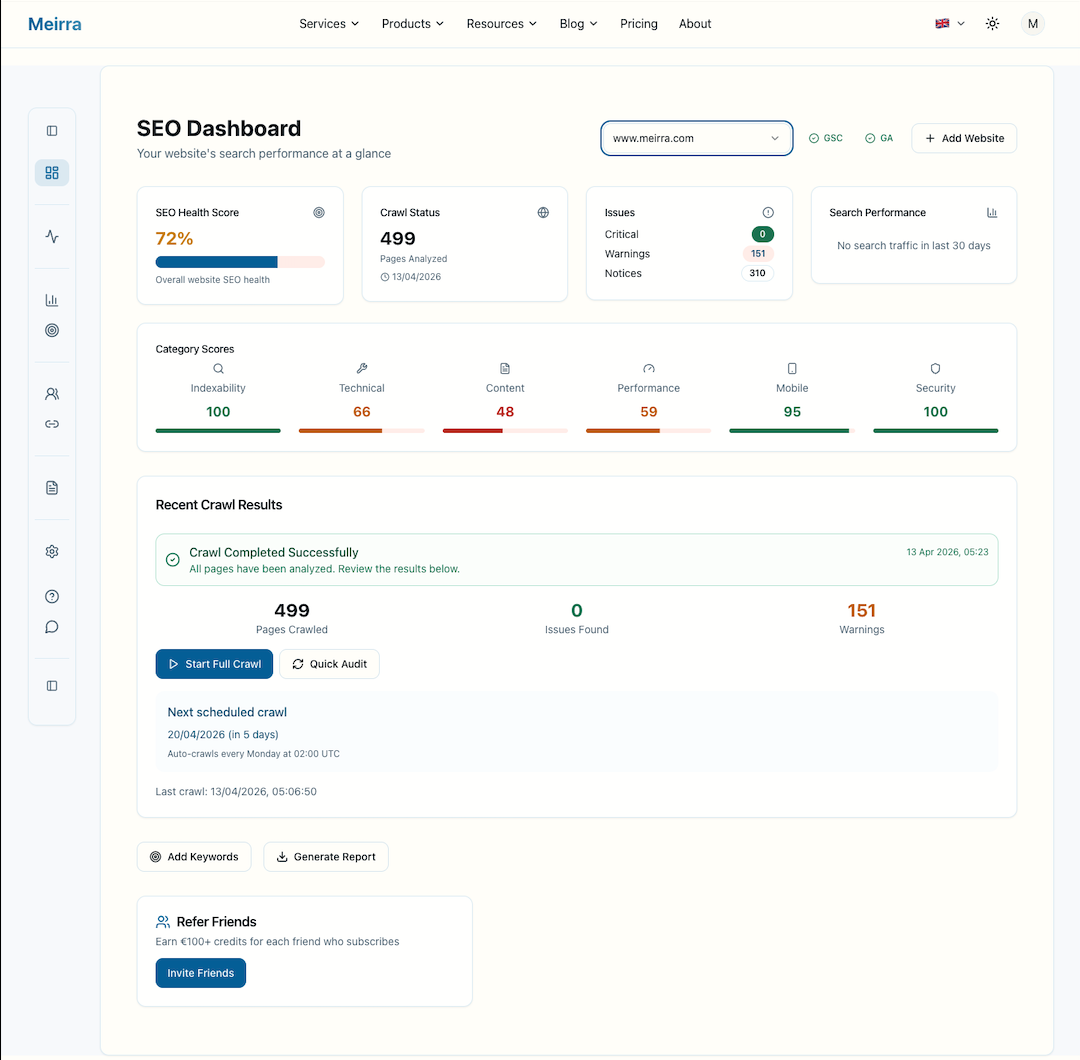Click the Content document icon
1080x1060 pixels.
(505, 368)
